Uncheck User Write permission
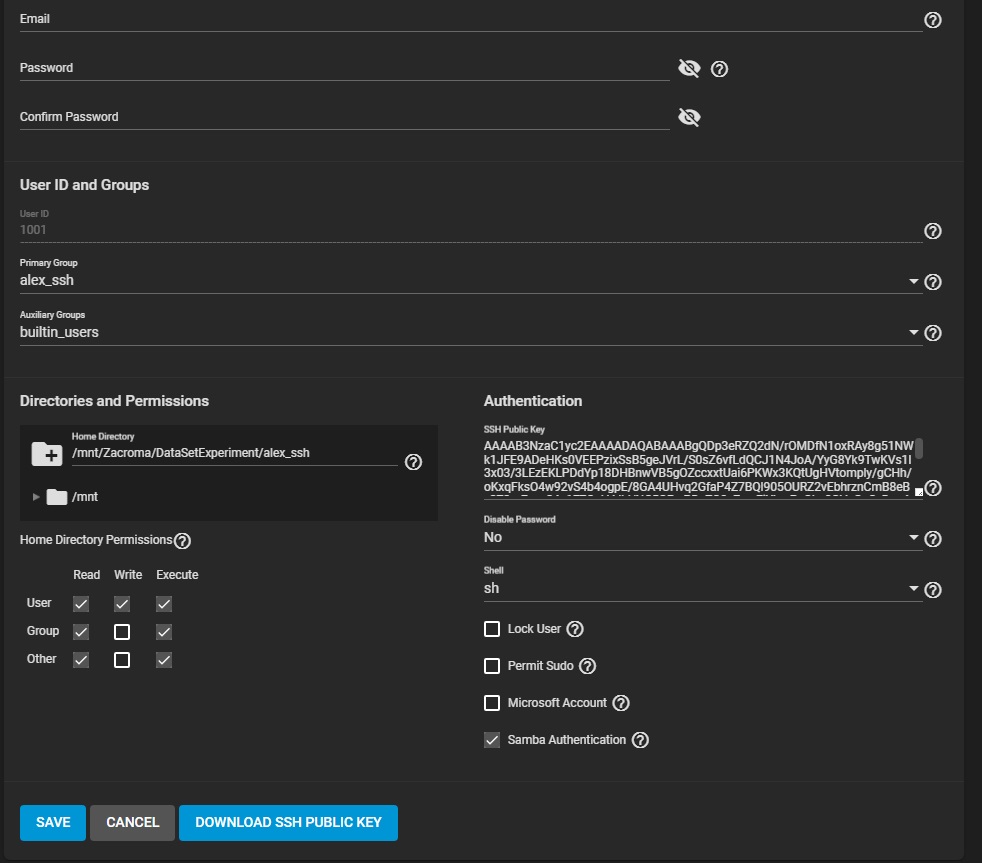 pyautogui.click(x=122, y=604)
